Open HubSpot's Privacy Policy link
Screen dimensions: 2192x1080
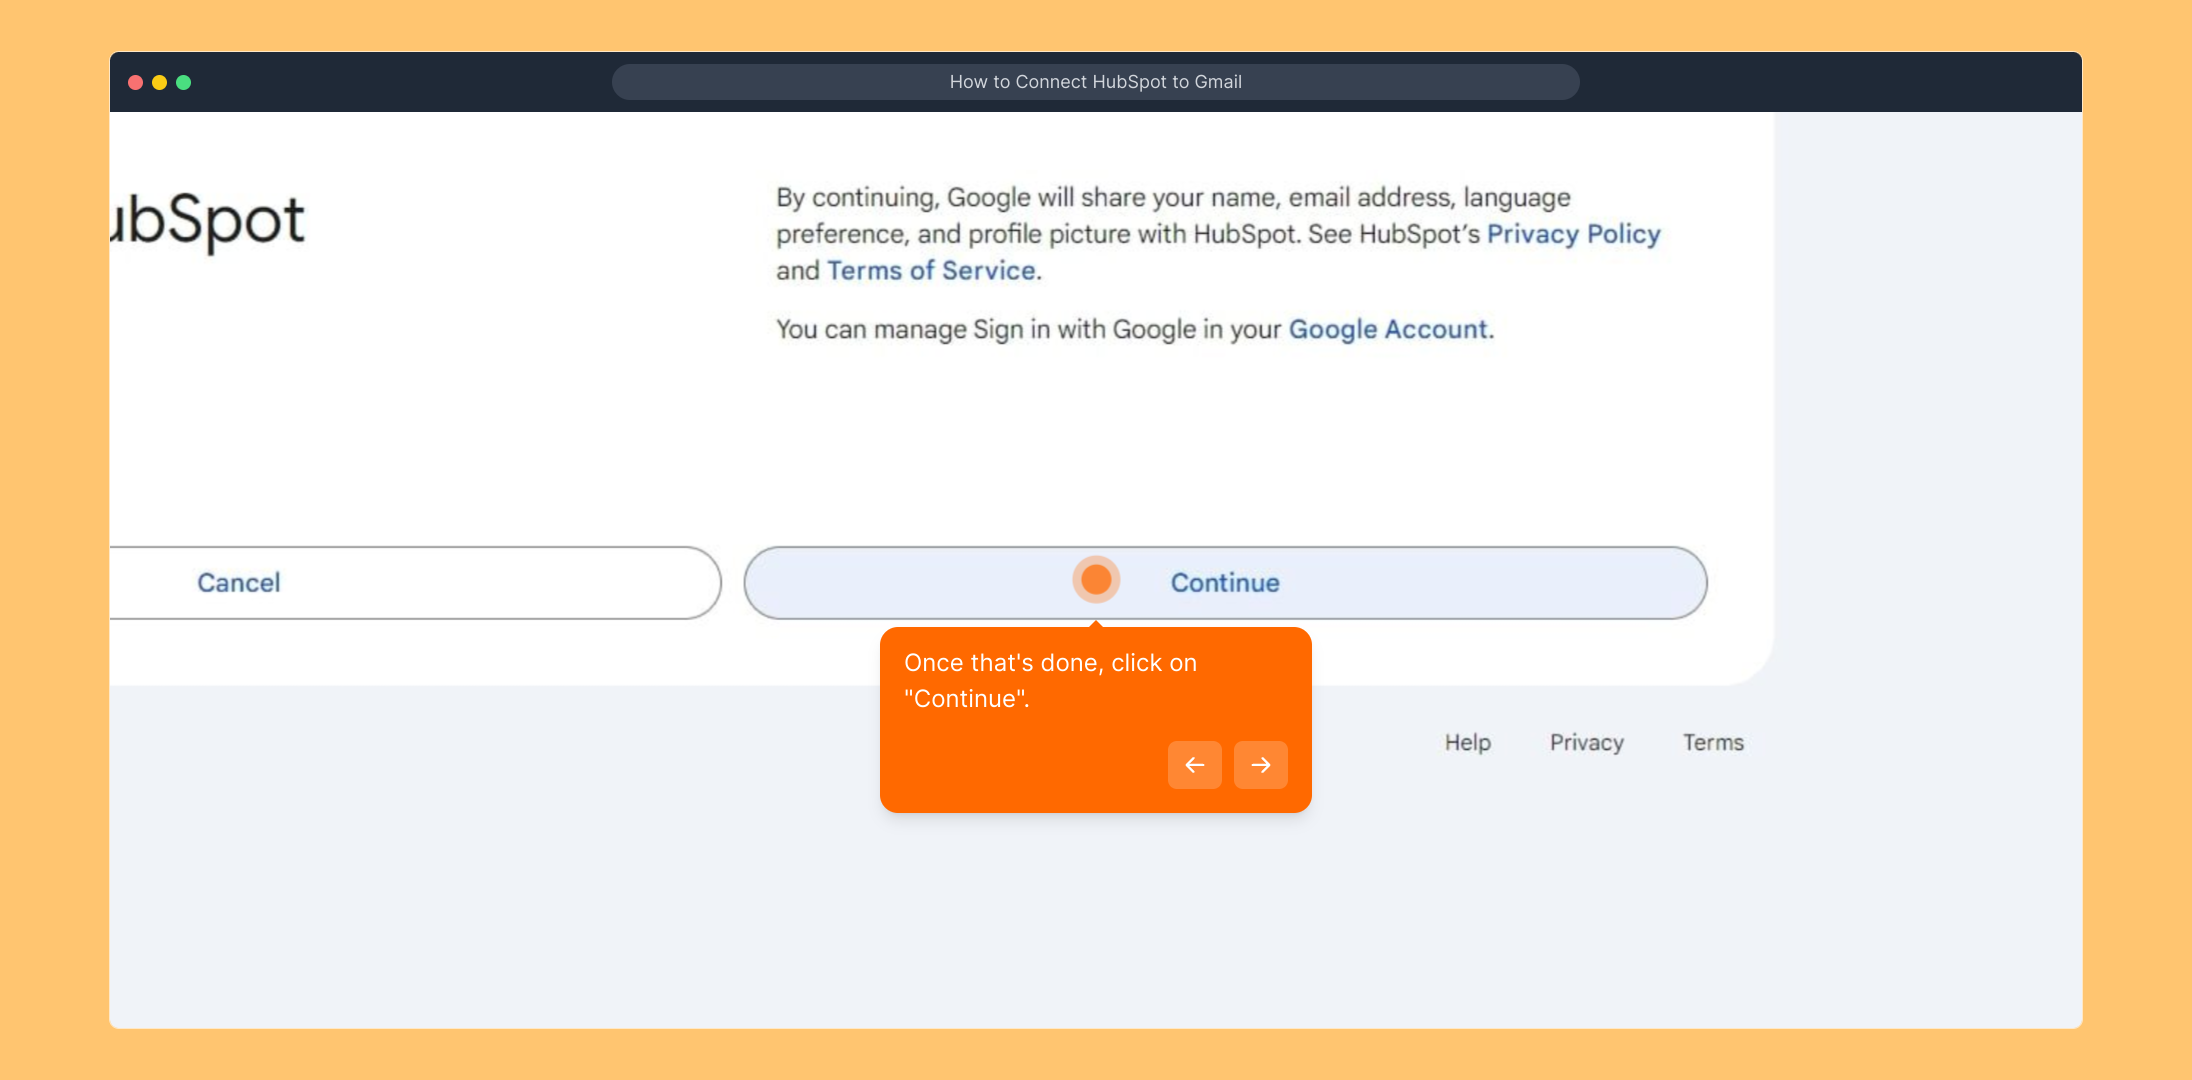point(1573,234)
